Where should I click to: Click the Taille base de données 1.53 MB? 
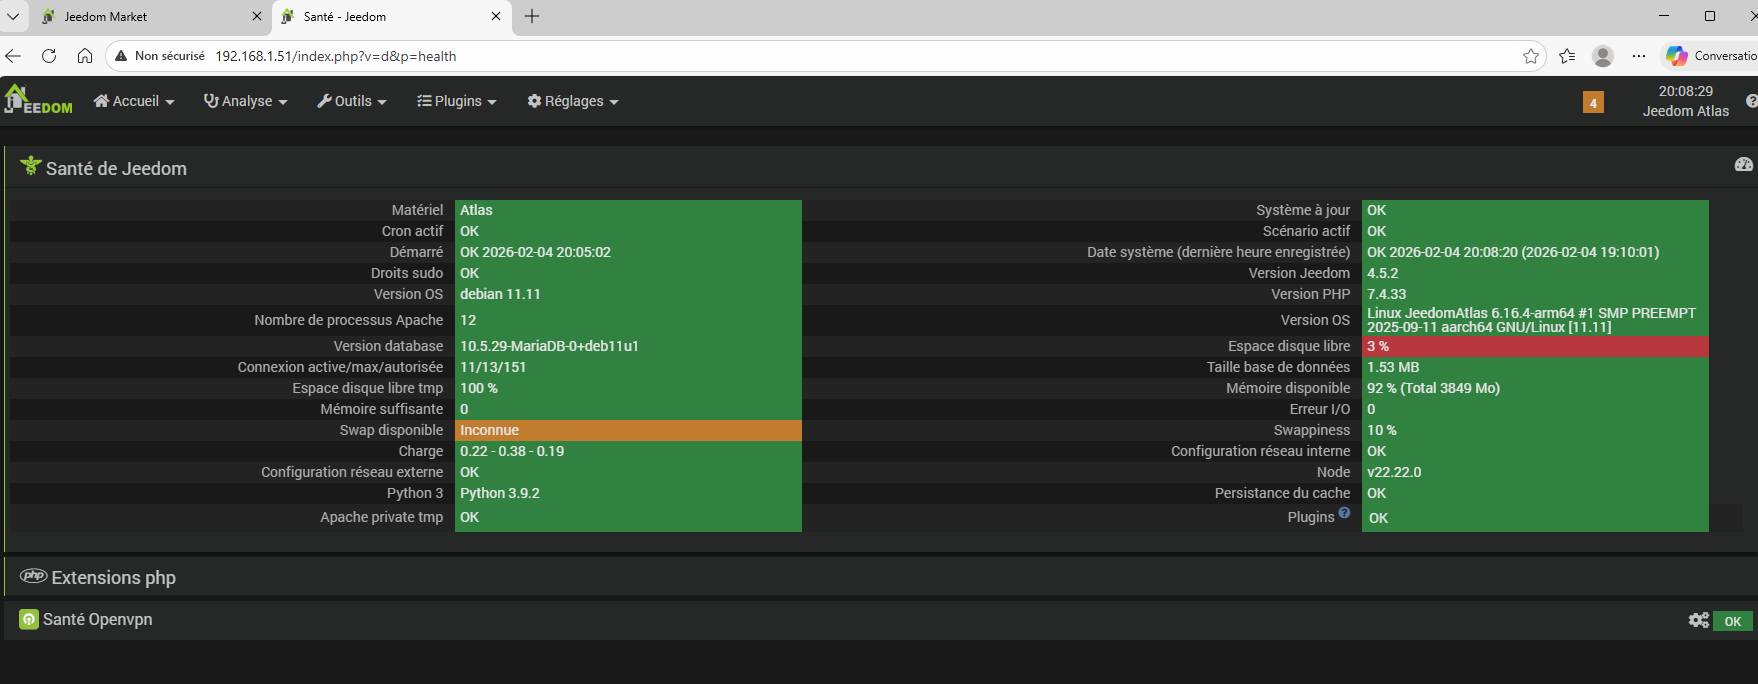tap(1535, 367)
